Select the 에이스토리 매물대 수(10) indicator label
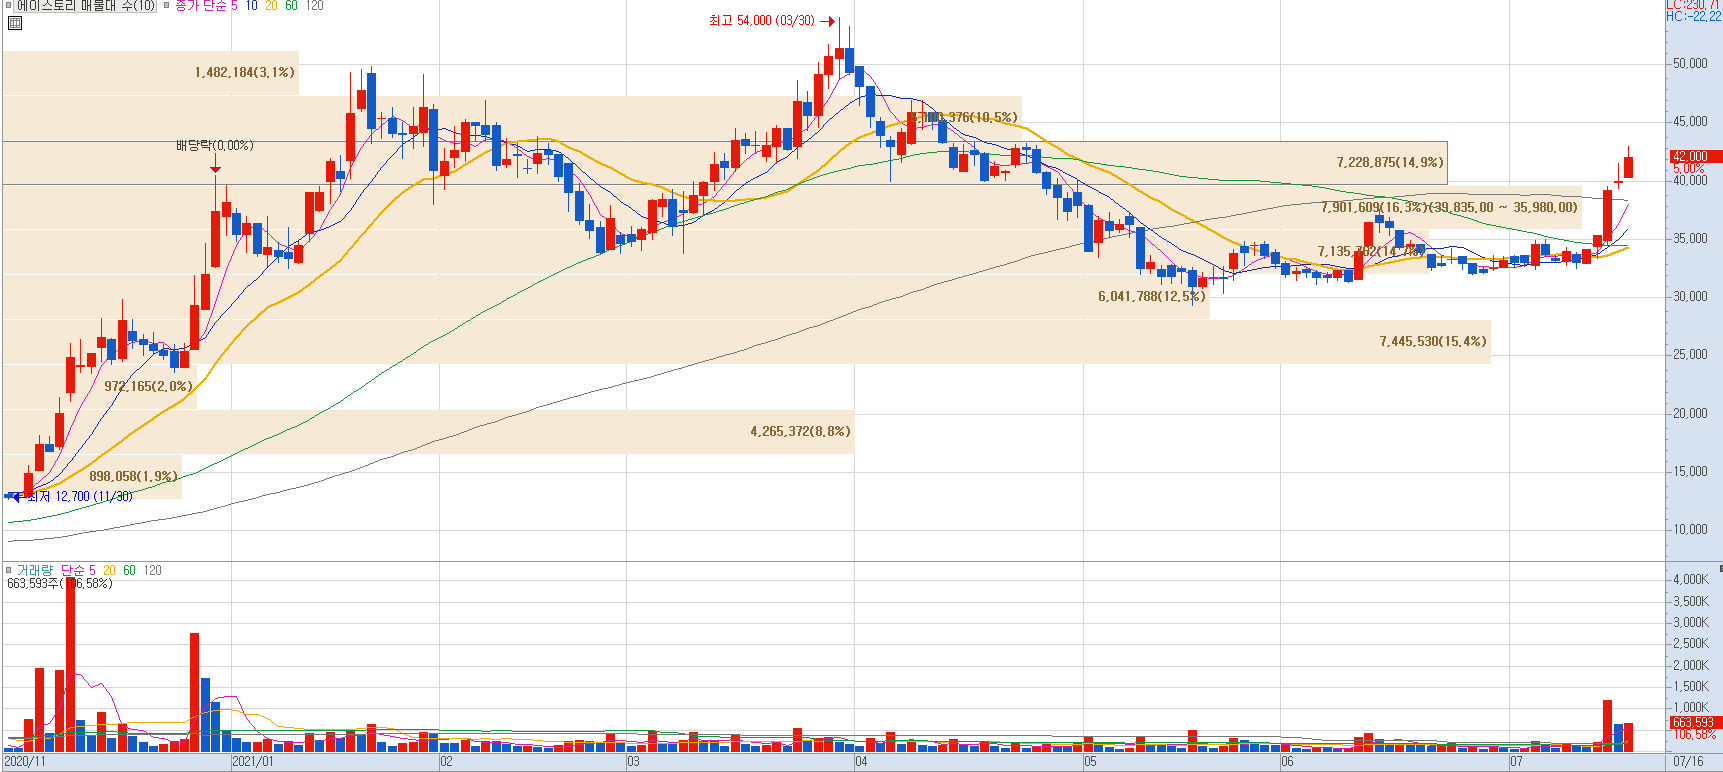This screenshot has width=1723, height=772. [x=86, y=6]
